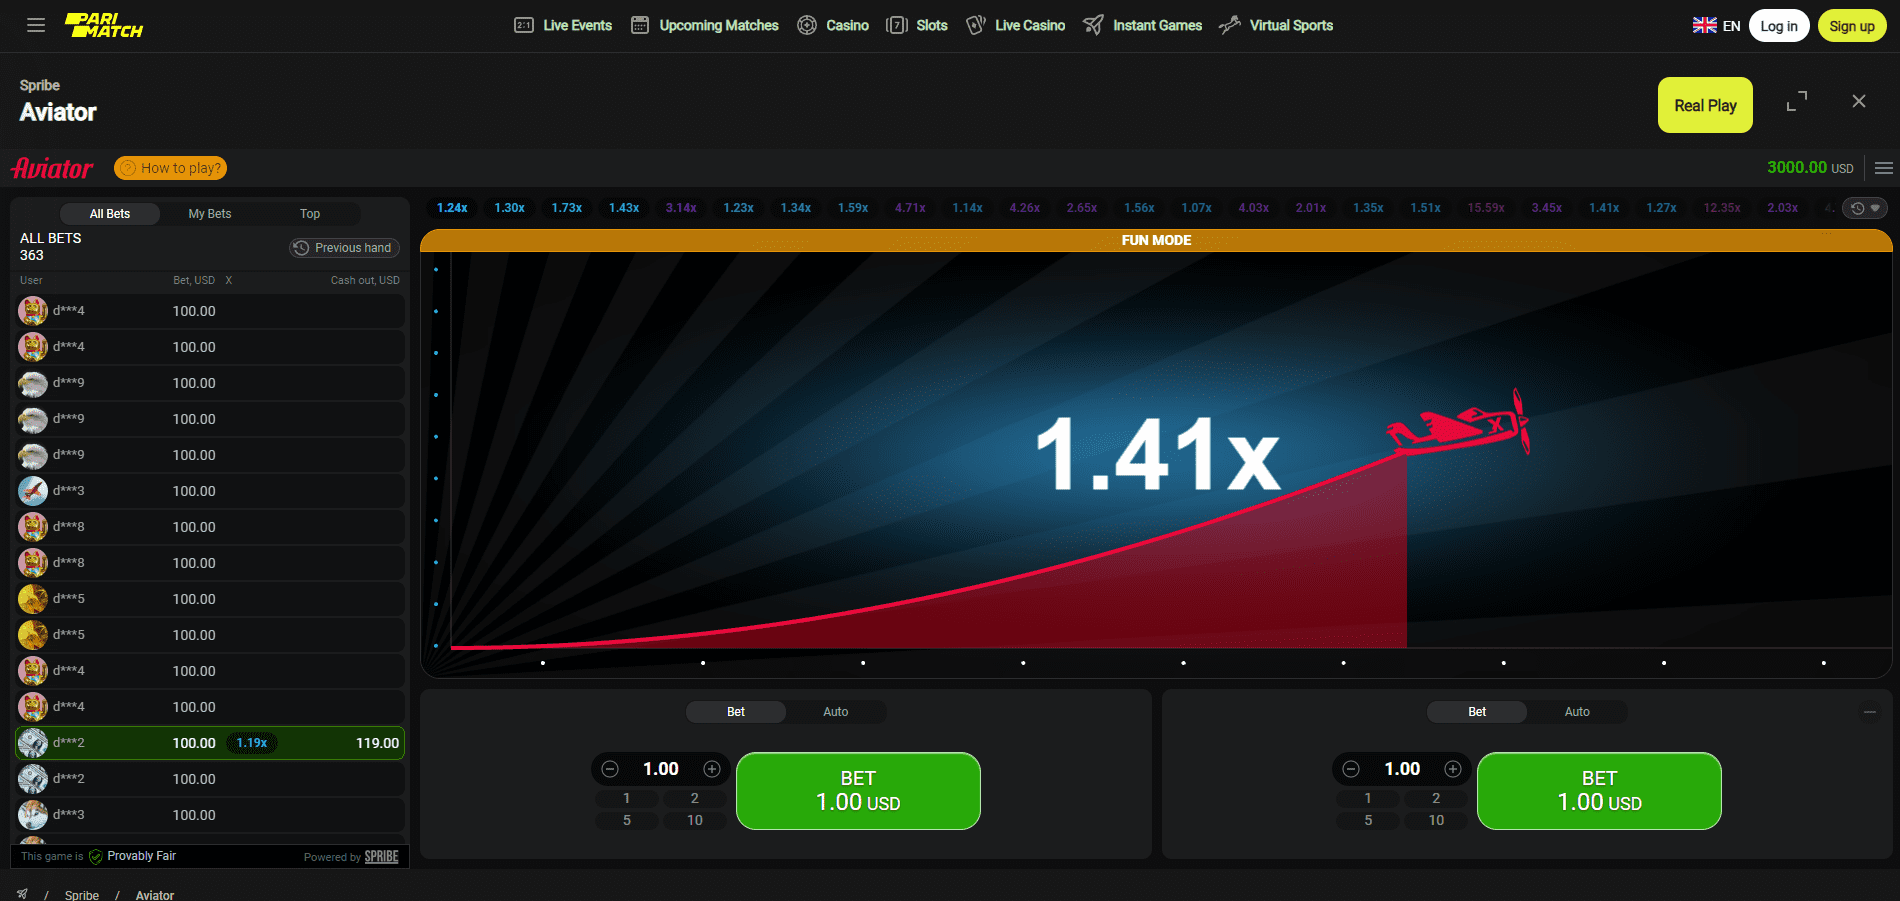
Task: Click the Virtual Sports icon
Action: pos(1230,25)
